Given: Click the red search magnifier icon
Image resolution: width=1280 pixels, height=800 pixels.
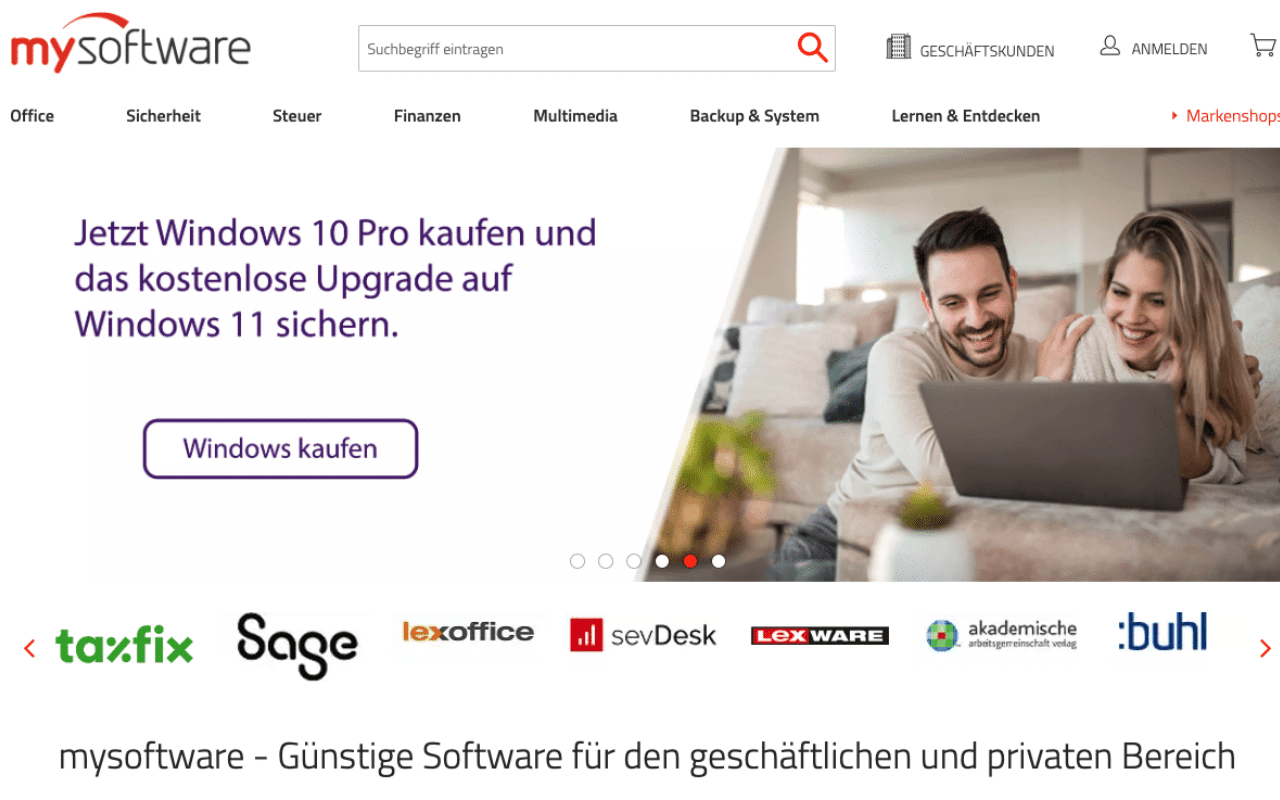Looking at the screenshot, I should point(812,47).
